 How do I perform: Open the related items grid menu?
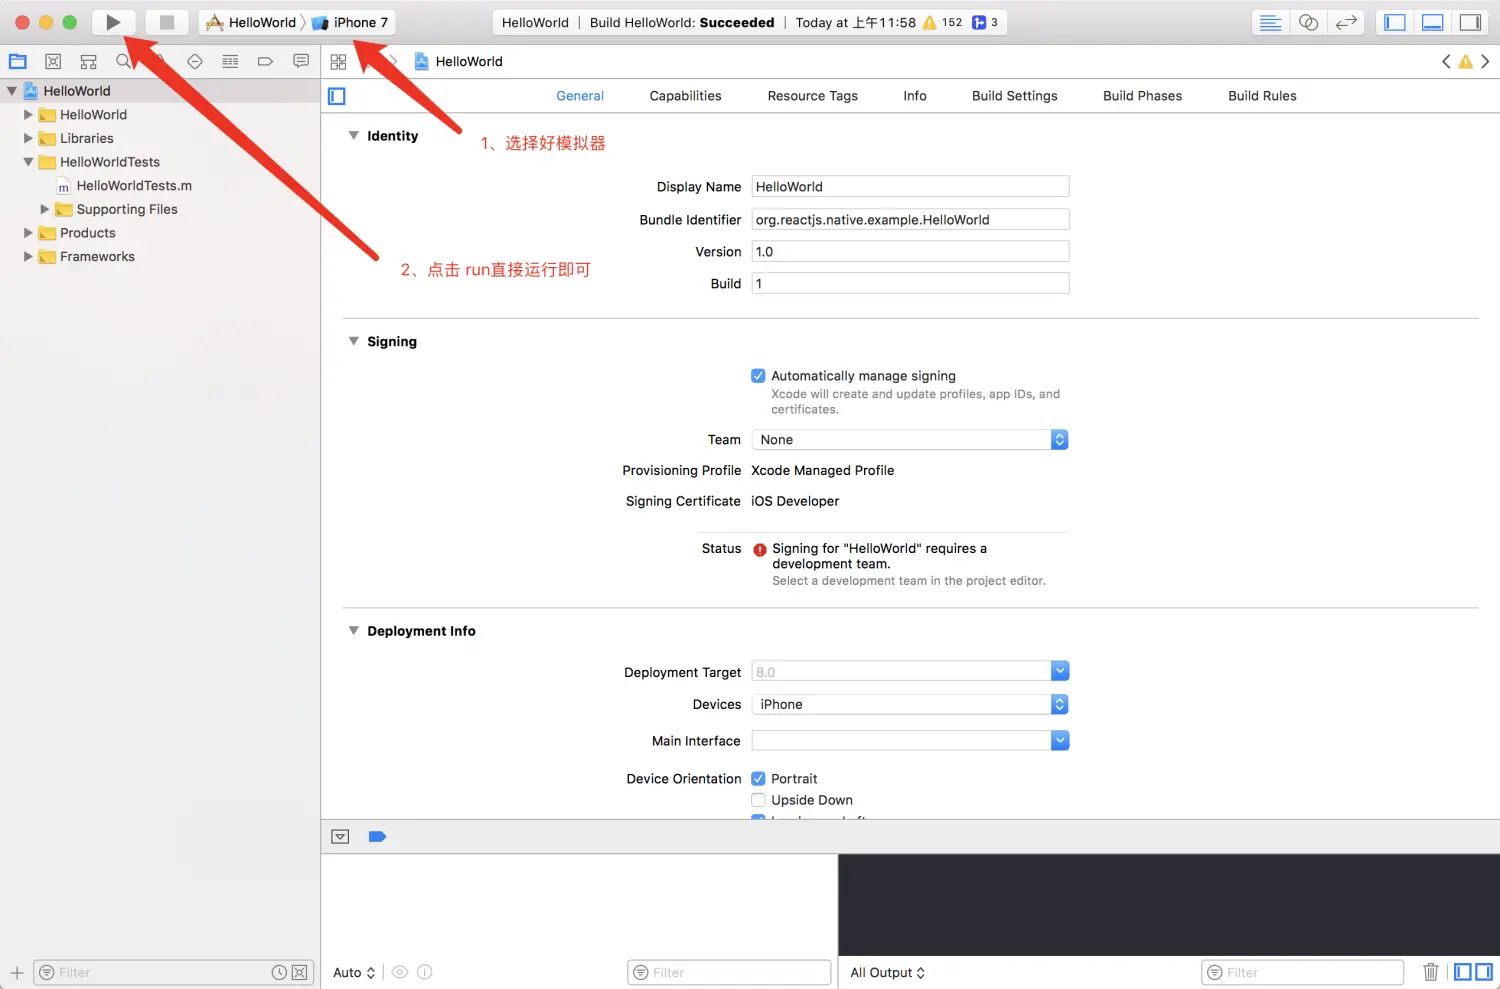pos(338,62)
